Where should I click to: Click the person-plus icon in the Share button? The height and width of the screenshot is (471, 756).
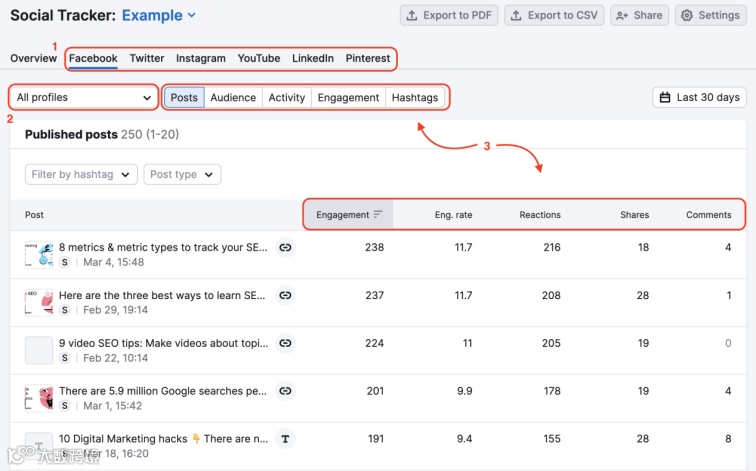[x=622, y=15]
